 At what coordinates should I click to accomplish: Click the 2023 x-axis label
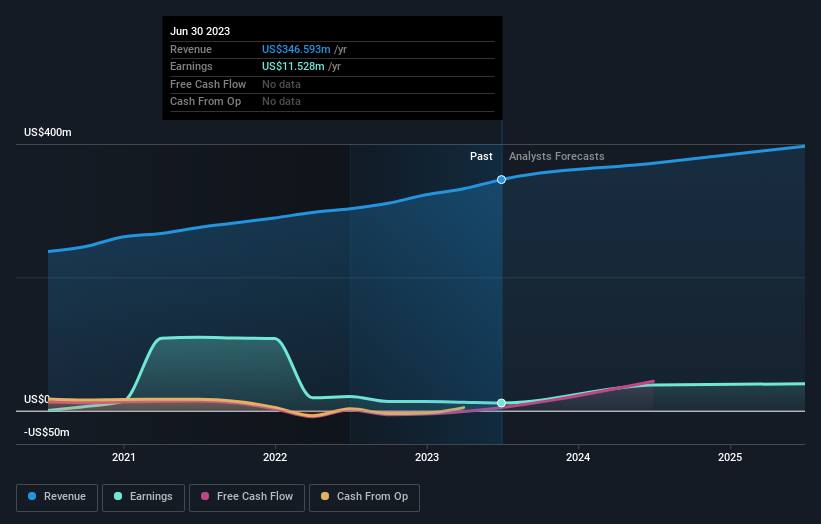click(x=427, y=458)
